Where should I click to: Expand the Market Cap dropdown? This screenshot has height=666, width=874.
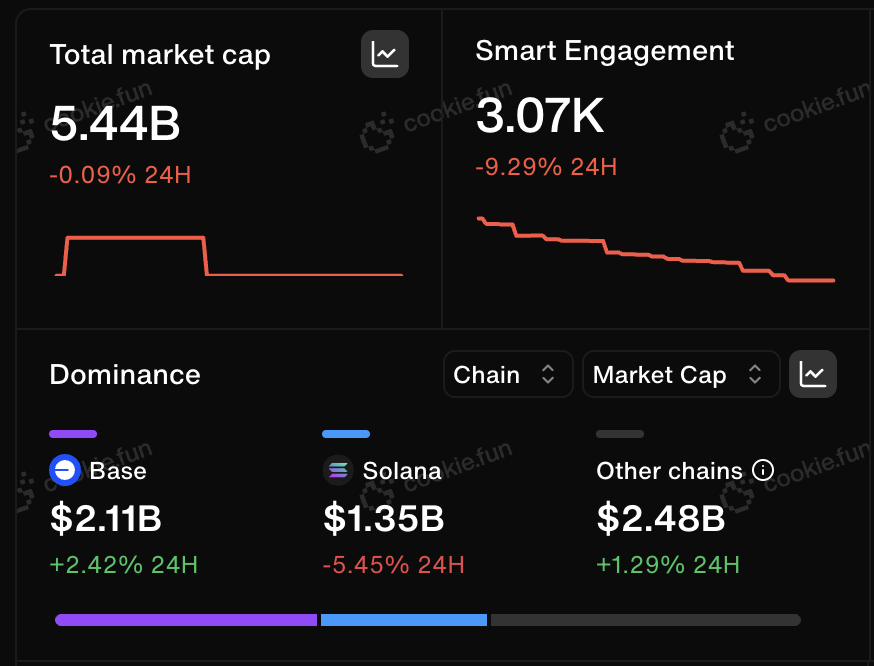681,374
